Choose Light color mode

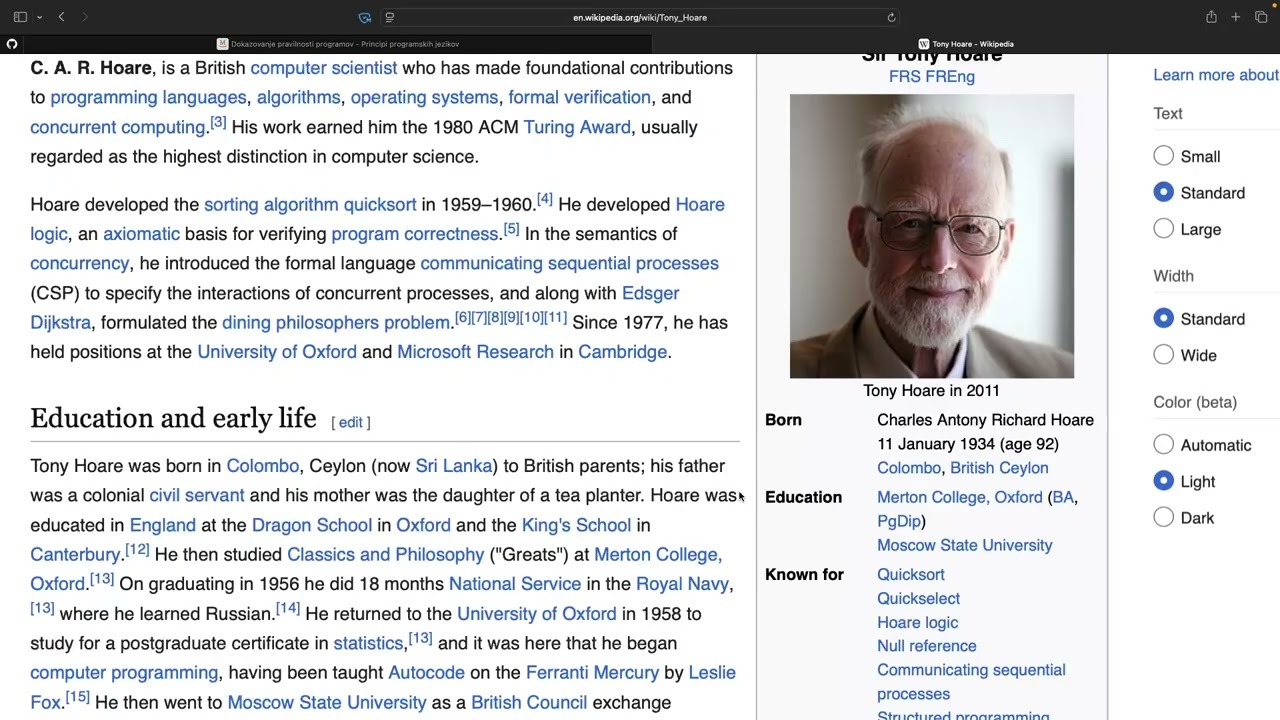tap(1163, 481)
